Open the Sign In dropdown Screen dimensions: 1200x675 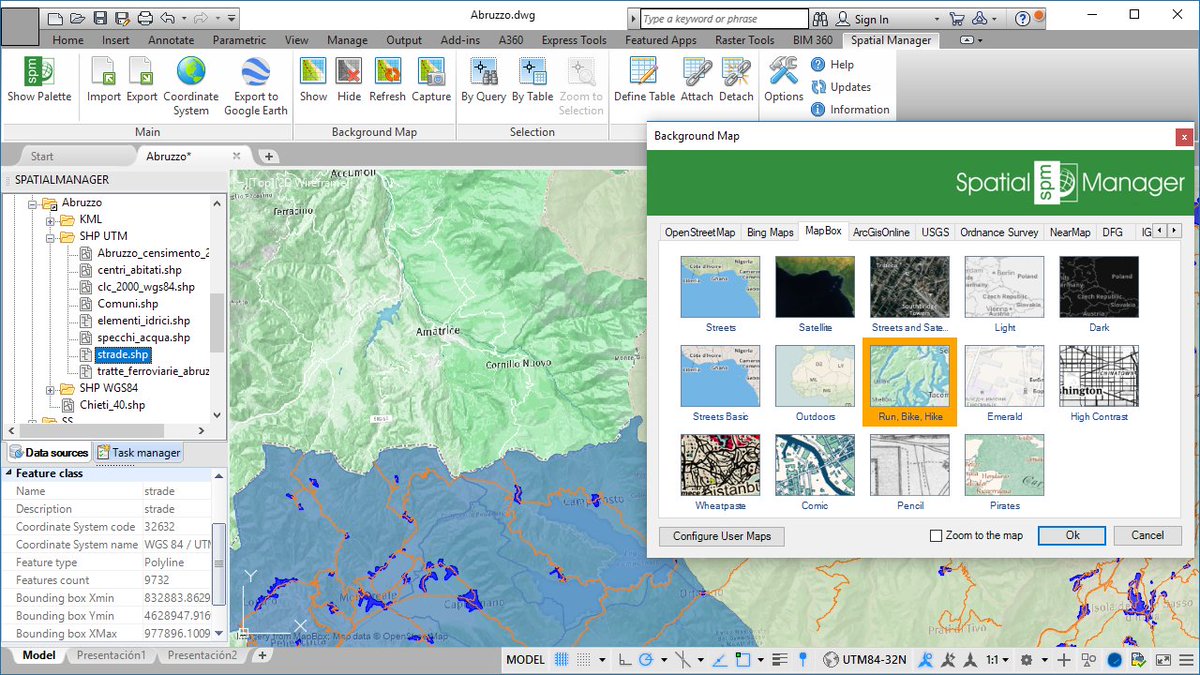click(936, 19)
